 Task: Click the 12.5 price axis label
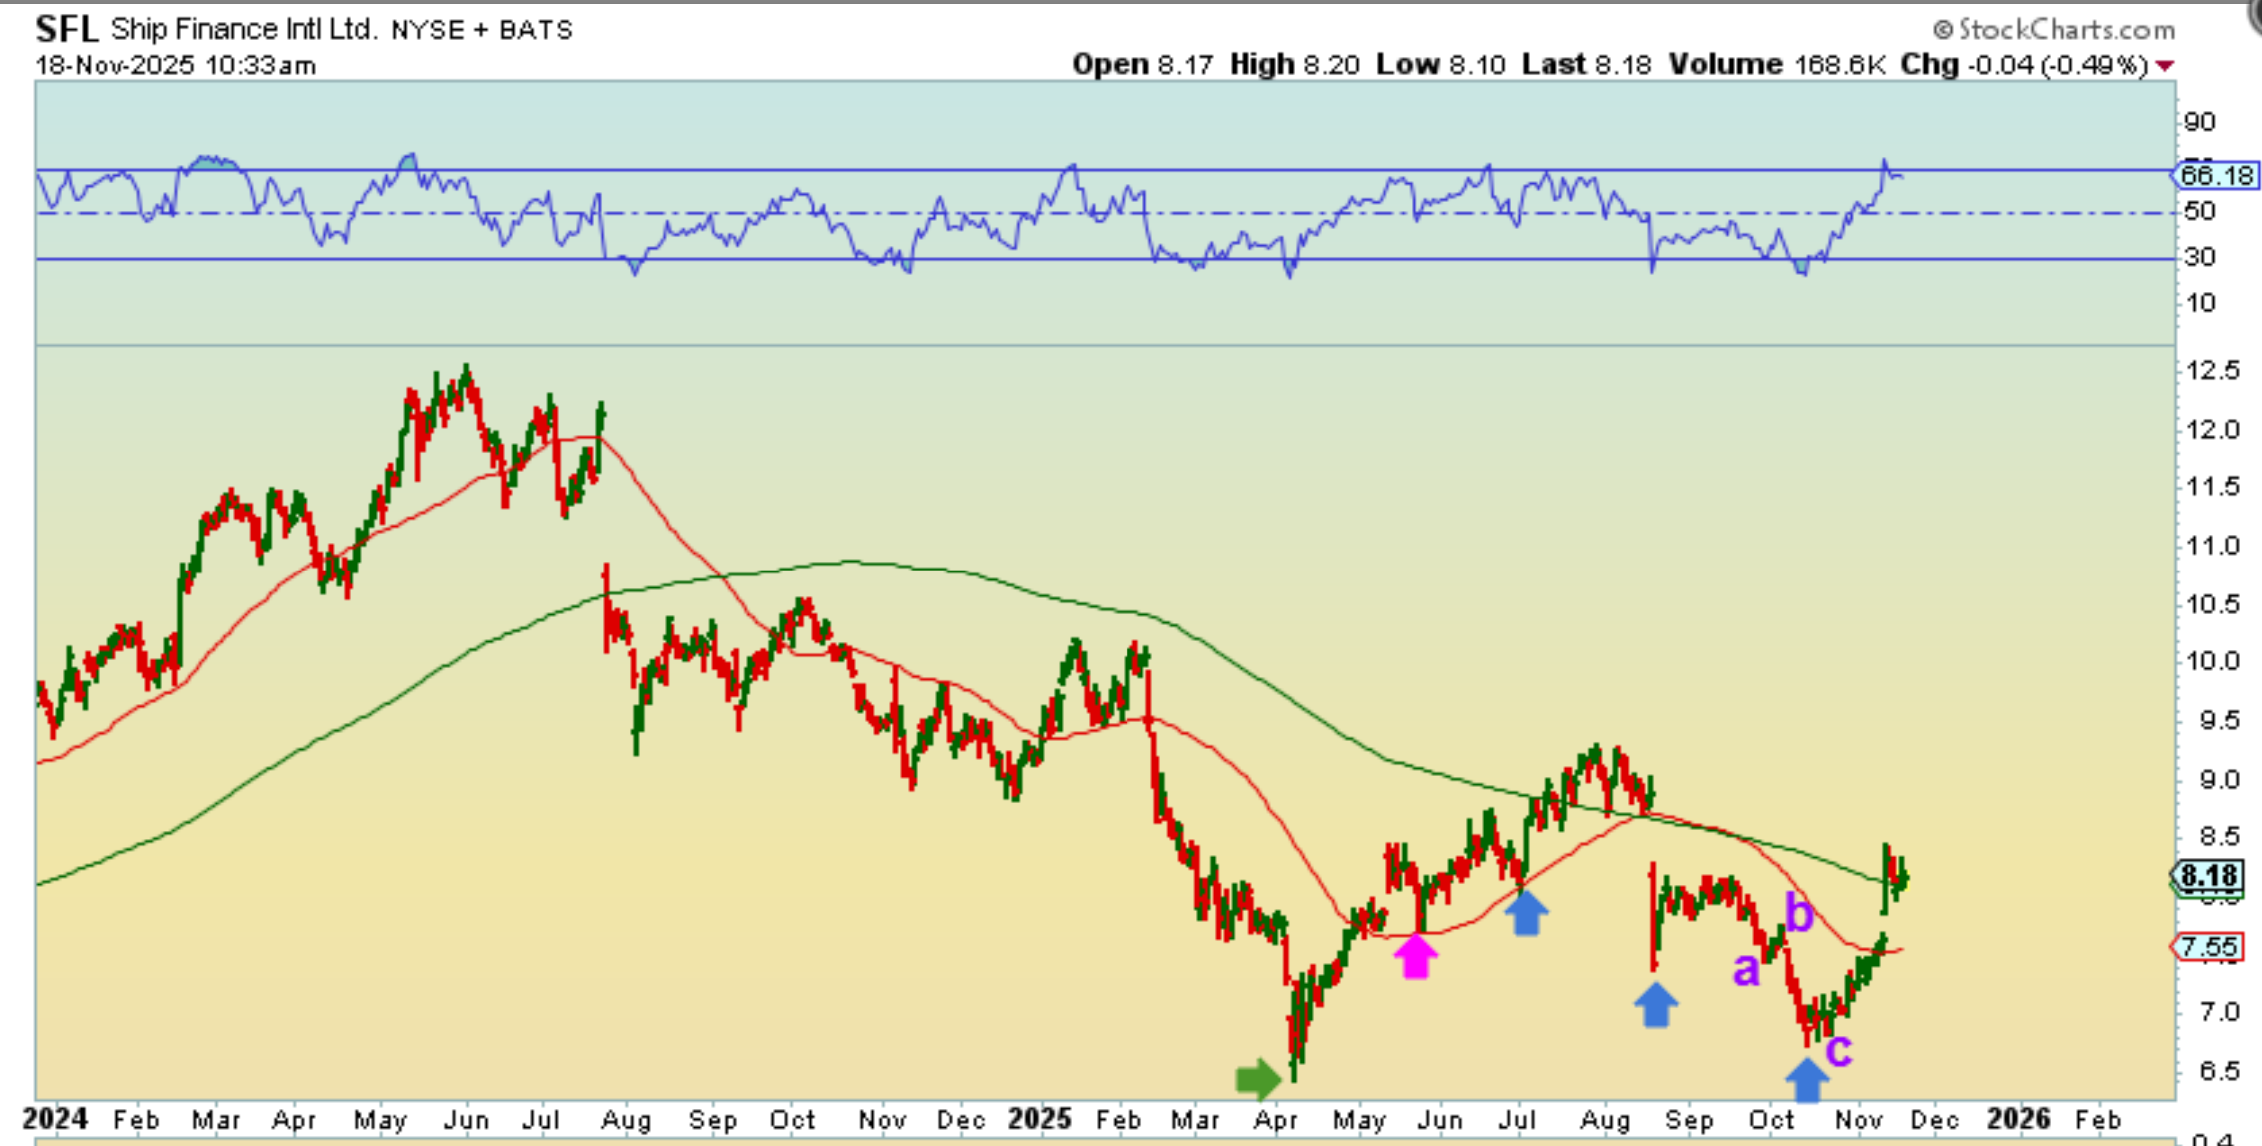coord(2212,370)
